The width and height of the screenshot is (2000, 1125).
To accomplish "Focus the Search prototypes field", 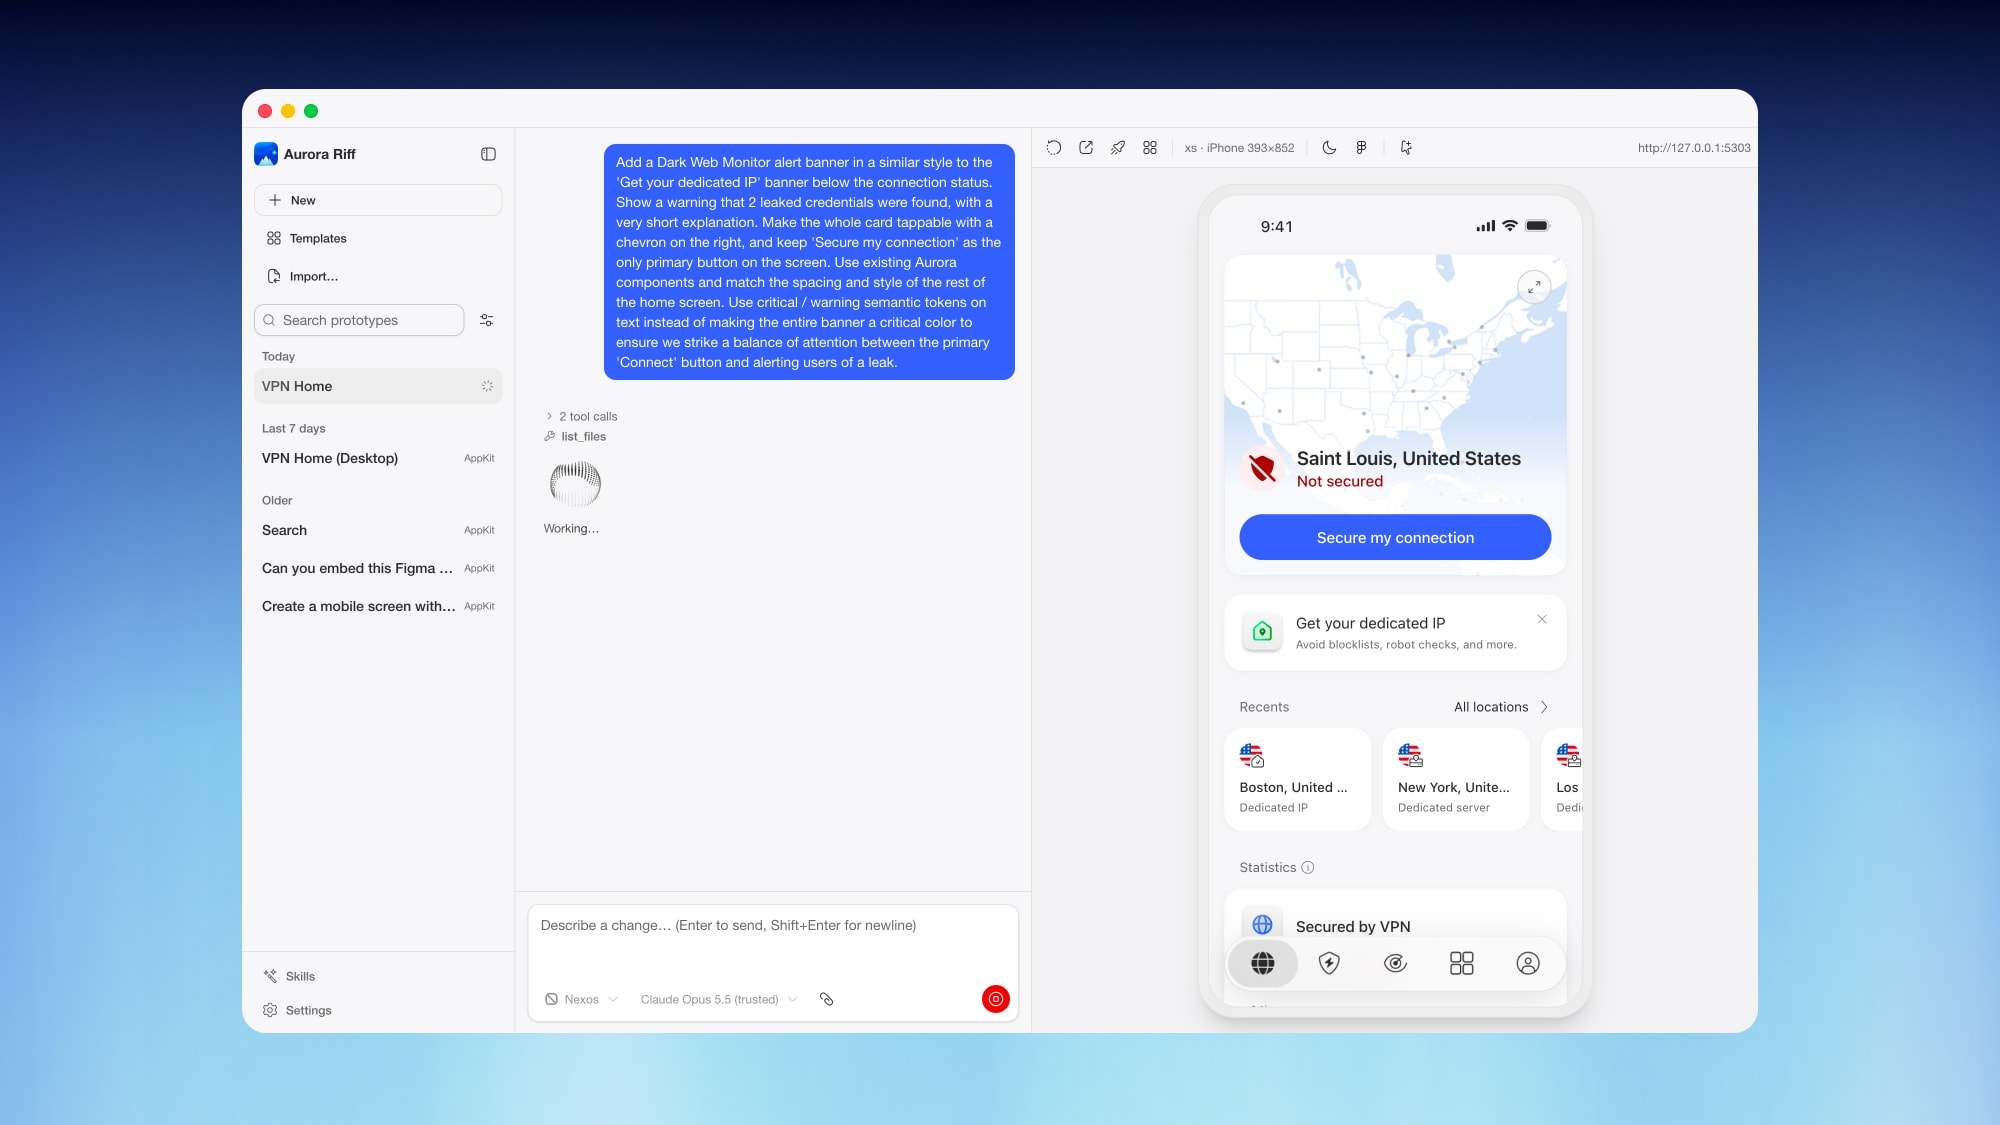I will point(359,320).
